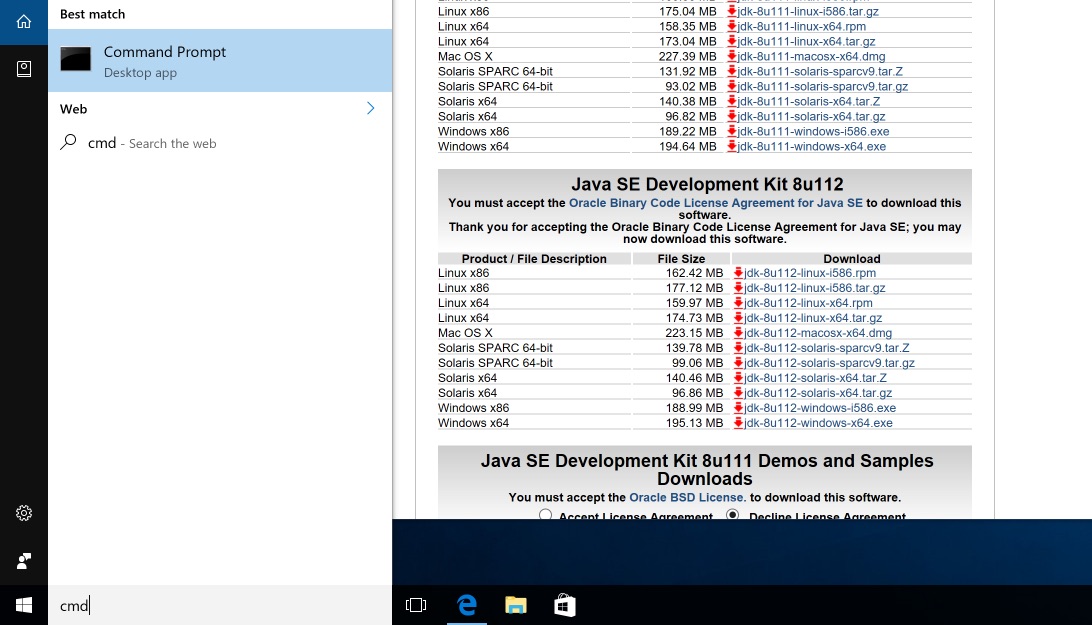
Task: Download jdk-8u111-windows-x64.exe
Action: point(811,146)
